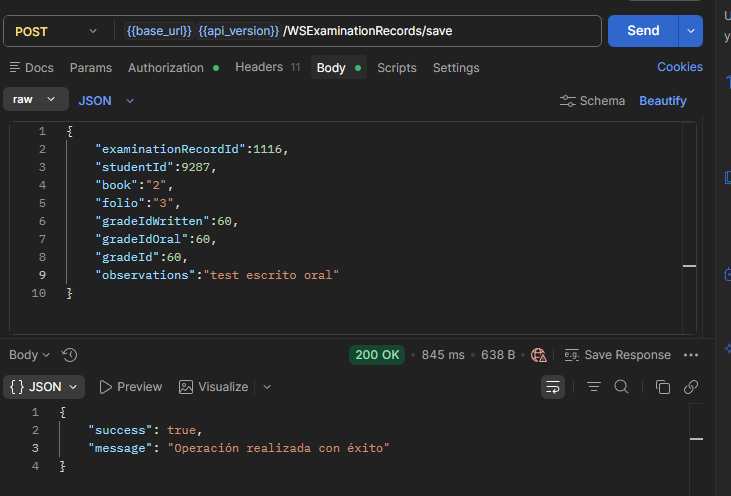Open more response options ellipsis
731x496 pixels.
(690, 355)
